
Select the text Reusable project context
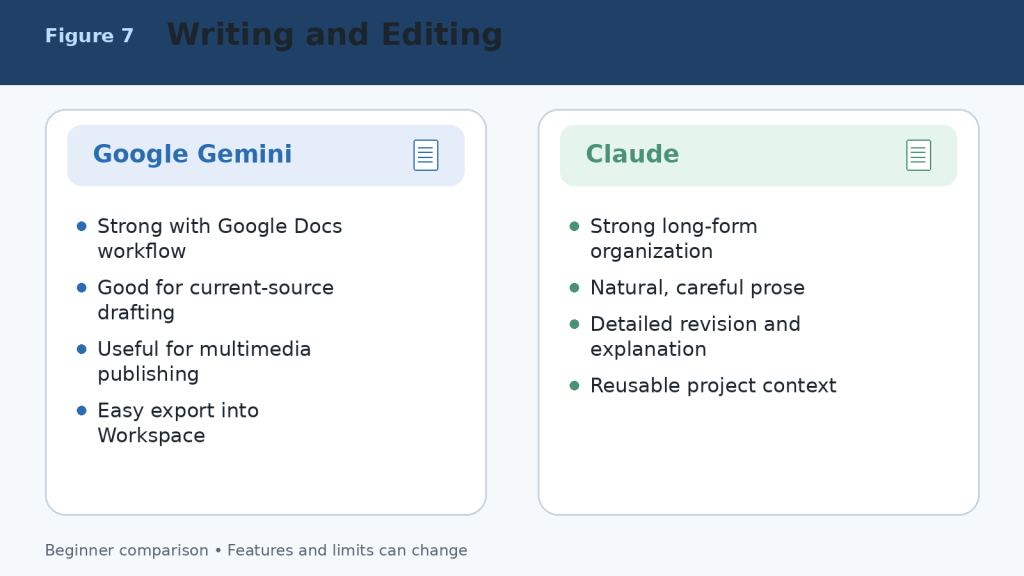[713, 386]
